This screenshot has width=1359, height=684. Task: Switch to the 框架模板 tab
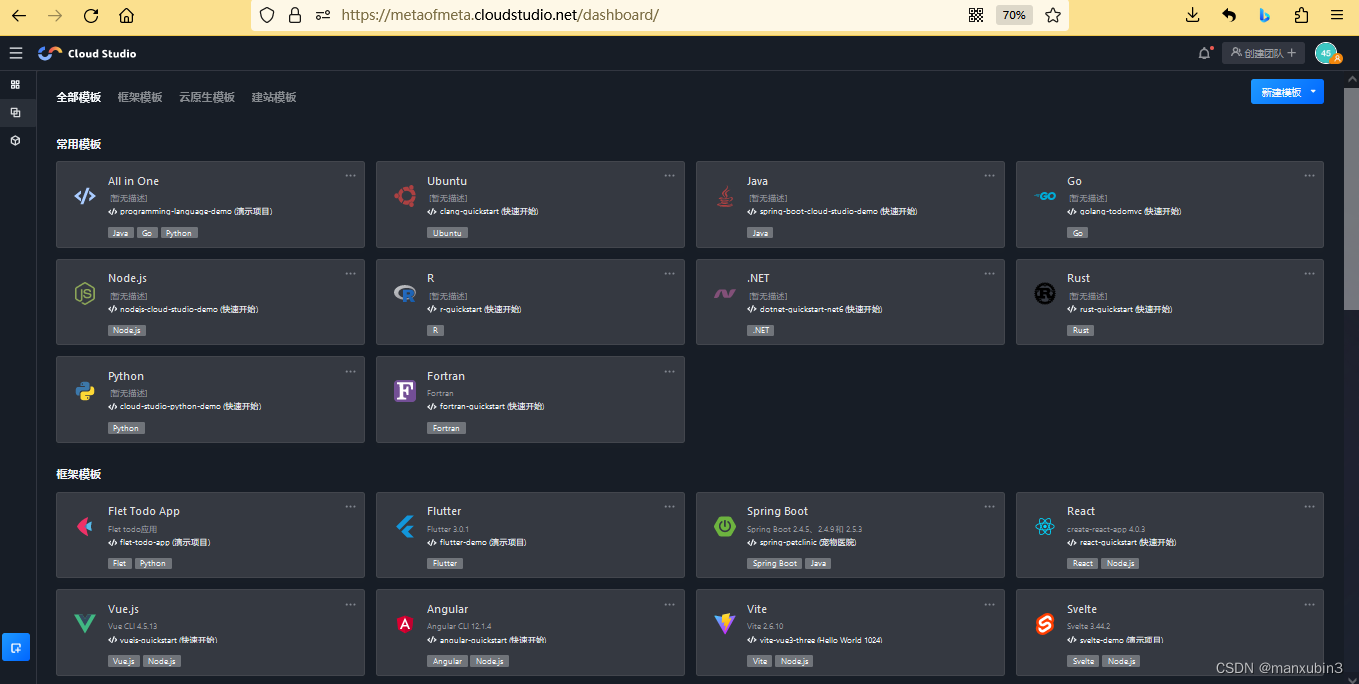(140, 97)
